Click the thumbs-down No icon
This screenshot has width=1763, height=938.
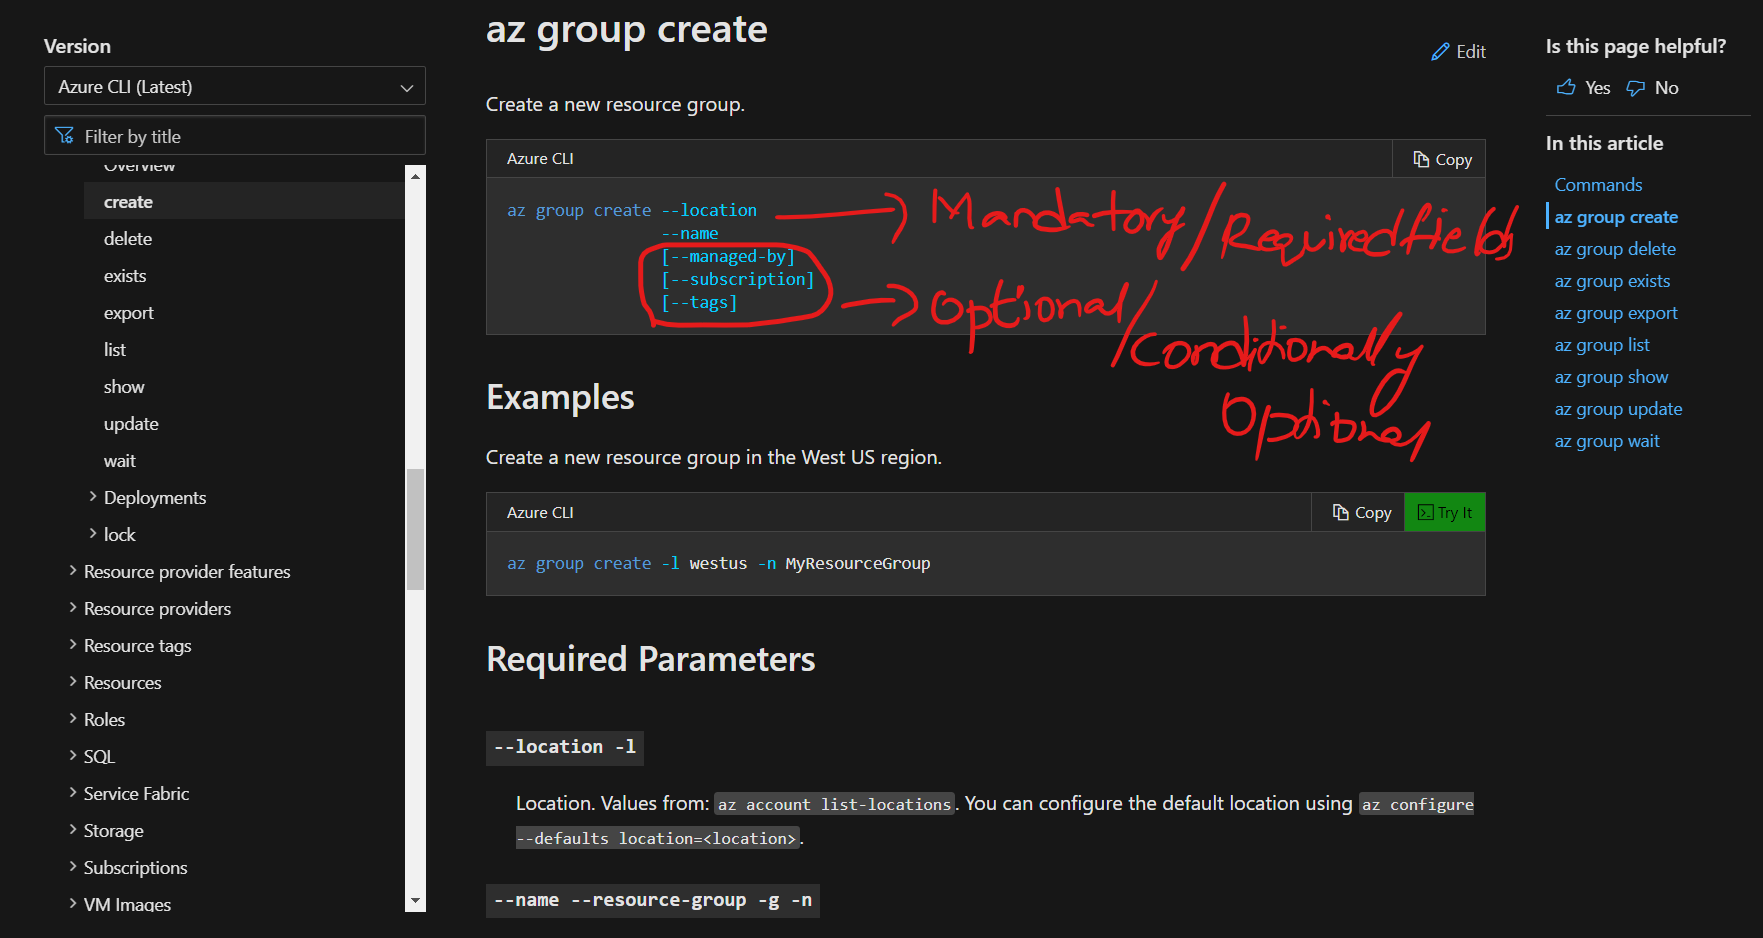click(x=1636, y=88)
